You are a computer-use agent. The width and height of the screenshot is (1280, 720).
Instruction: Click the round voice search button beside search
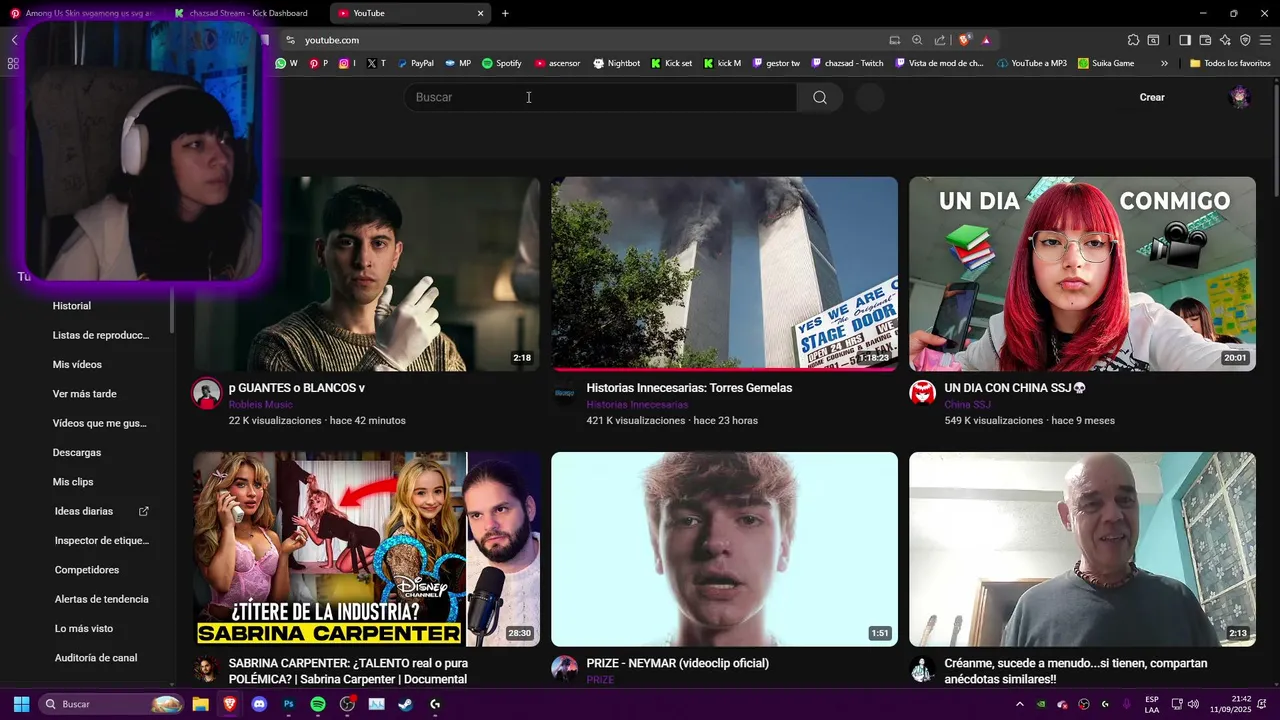[x=870, y=97]
